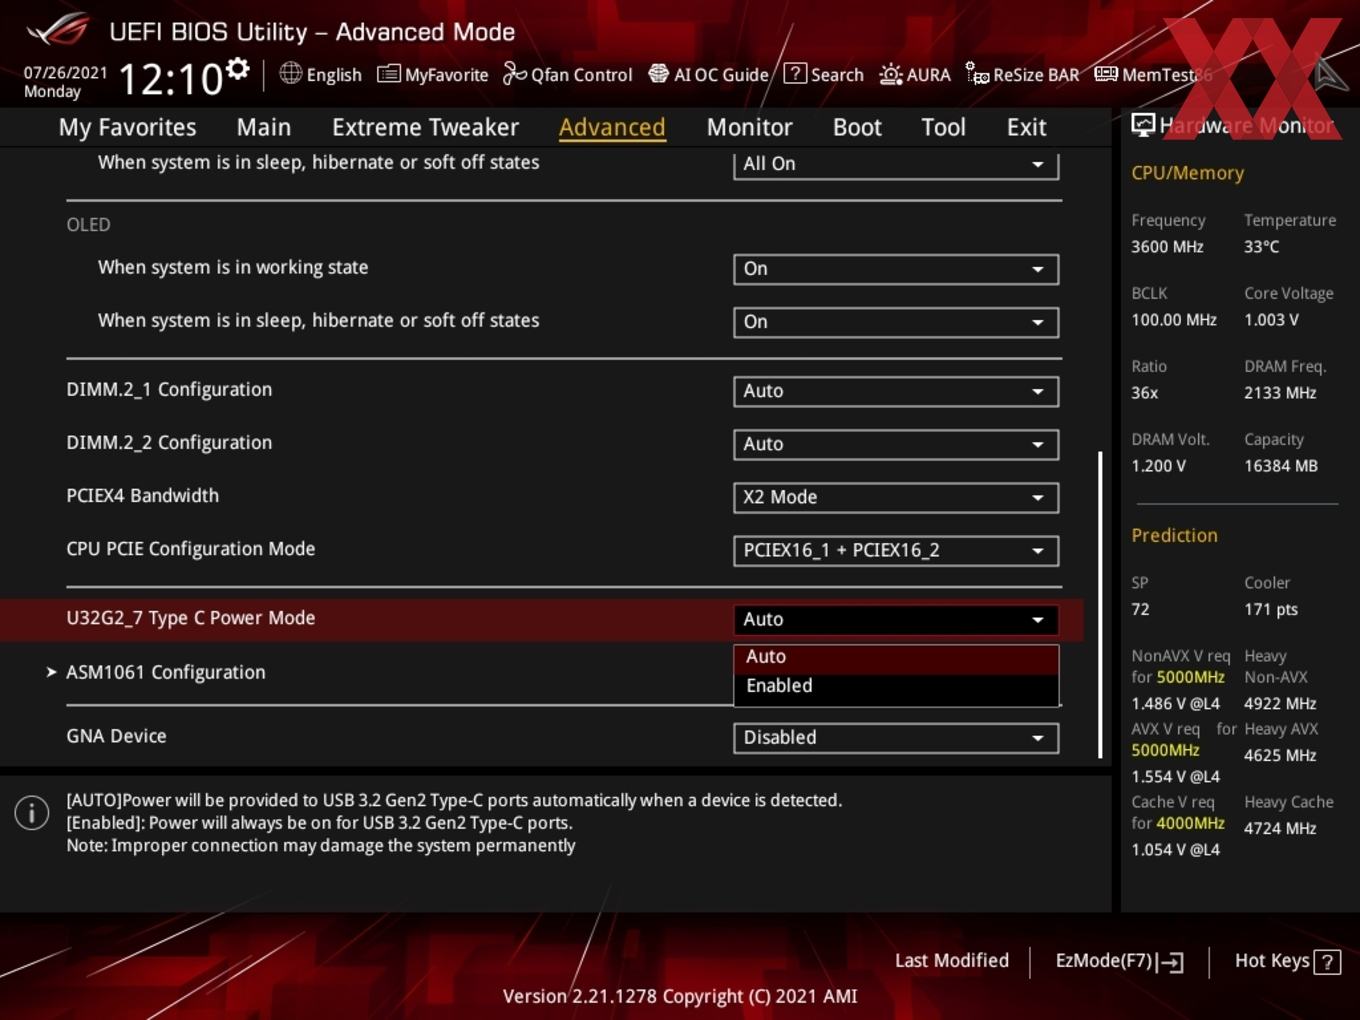Viewport: 1360px width, 1020px height.
Task: Go to Boot tab
Action: [x=857, y=127]
